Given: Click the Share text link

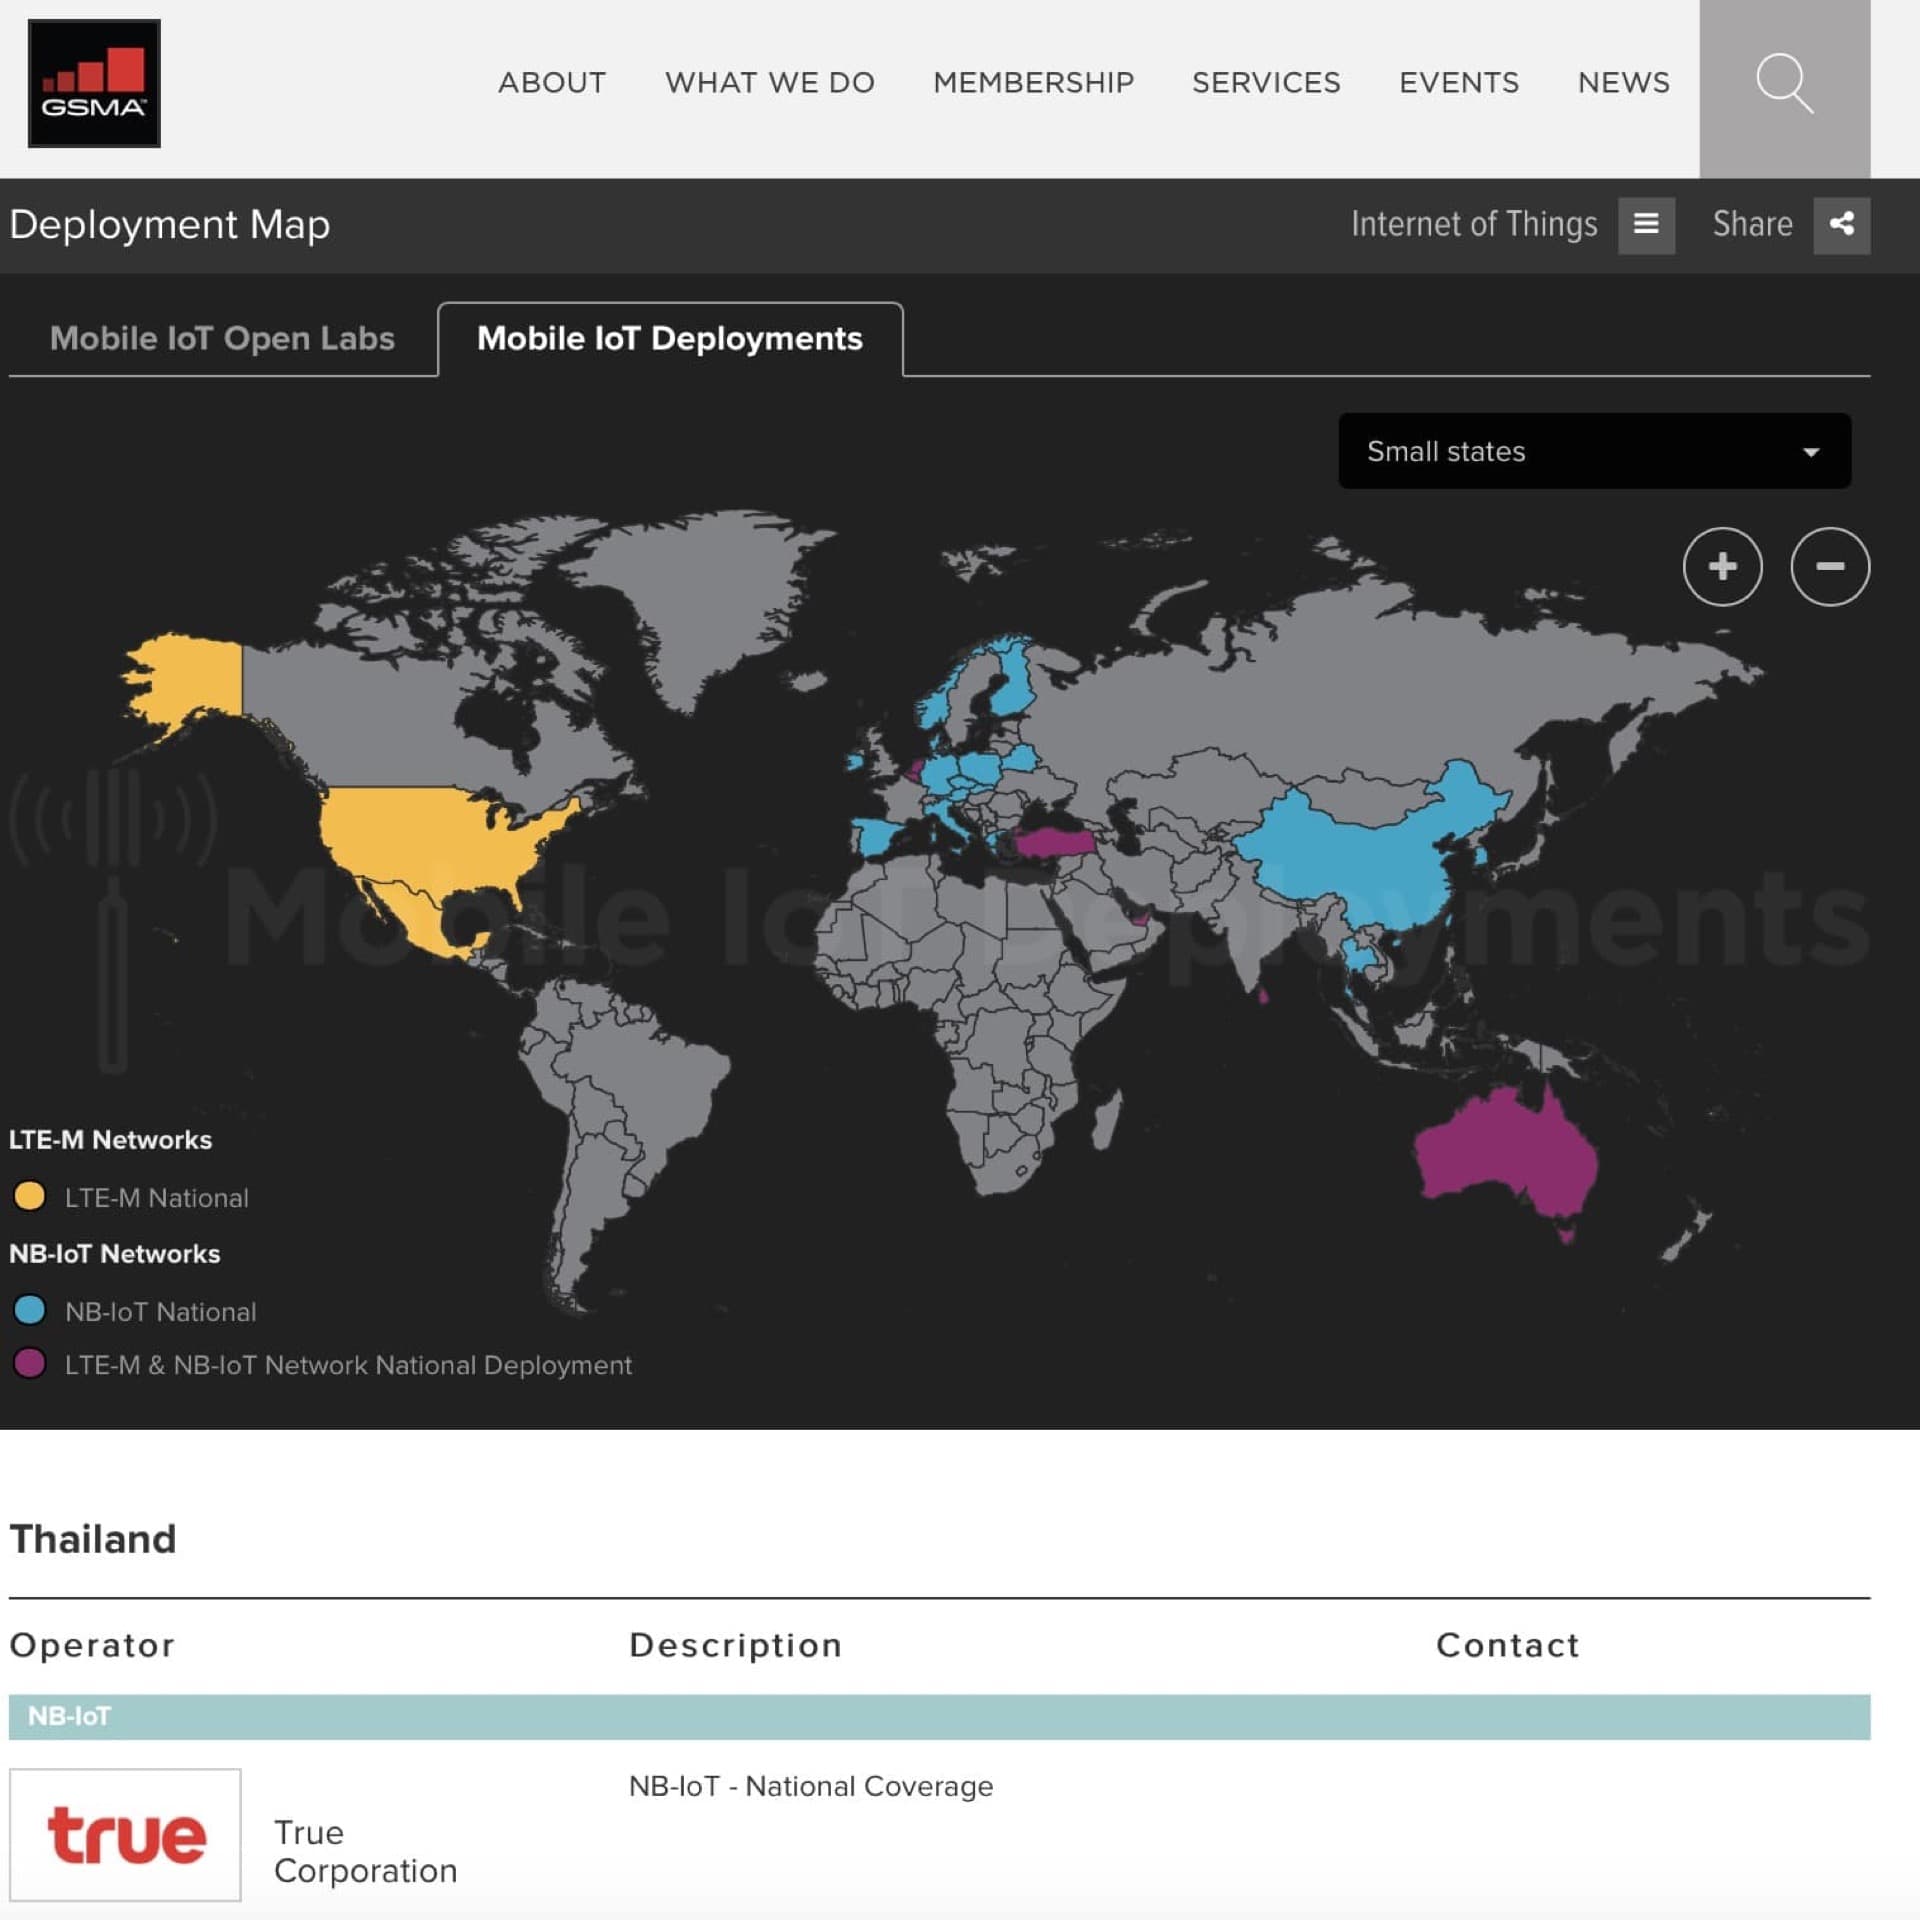Looking at the screenshot, I should [1752, 224].
